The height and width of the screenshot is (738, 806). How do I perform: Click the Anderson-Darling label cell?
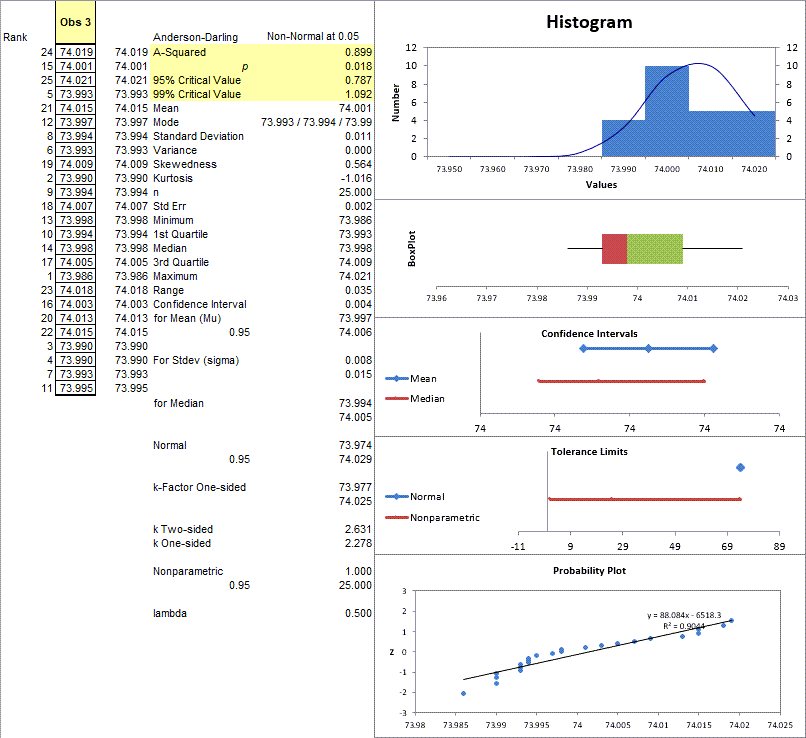pyautogui.click(x=195, y=37)
